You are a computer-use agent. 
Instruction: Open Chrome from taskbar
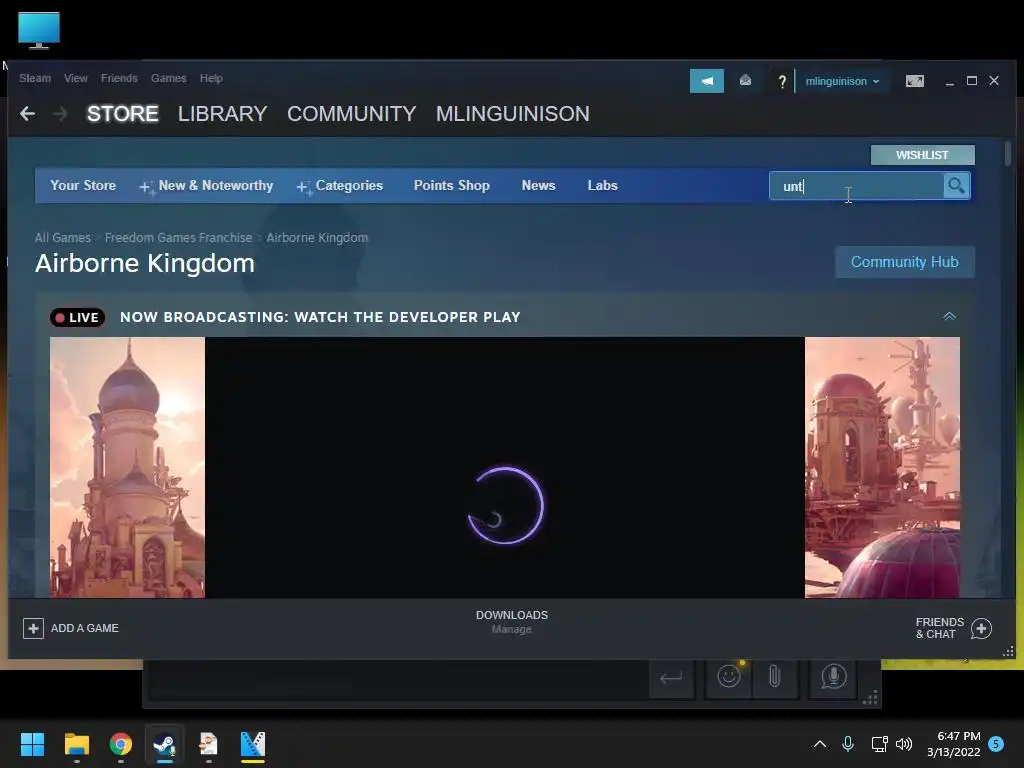pyautogui.click(x=121, y=744)
